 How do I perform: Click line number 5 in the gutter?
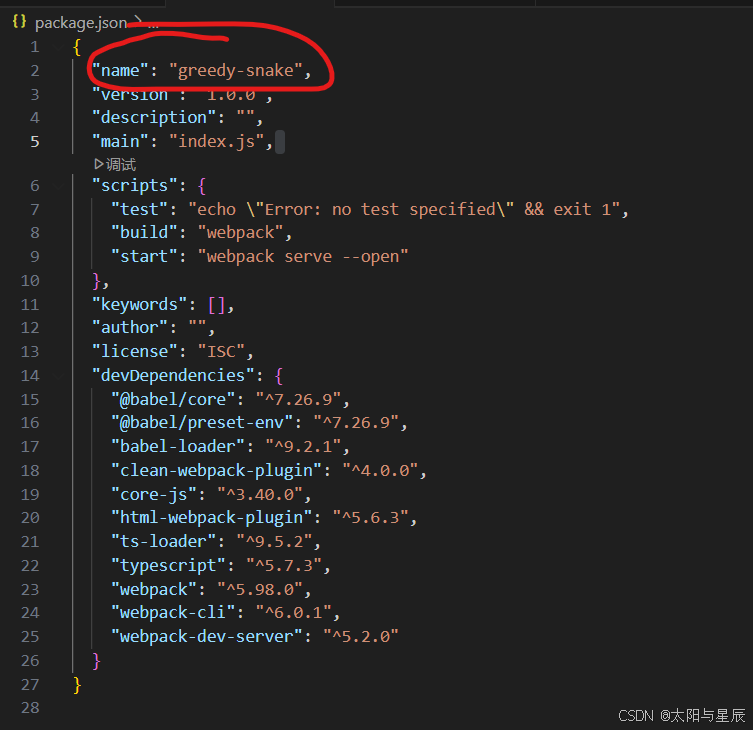click(35, 142)
